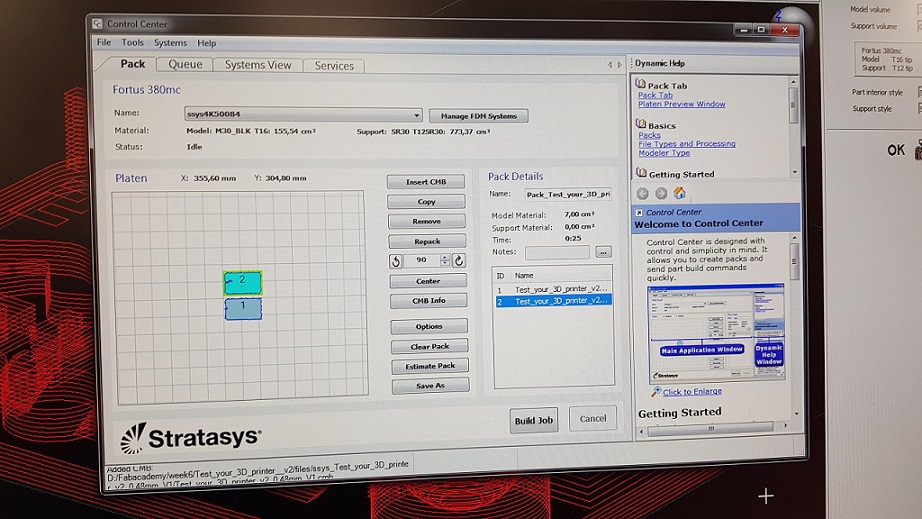Click the Center button
Screen dimensions: 922x519
pos(428,281)
